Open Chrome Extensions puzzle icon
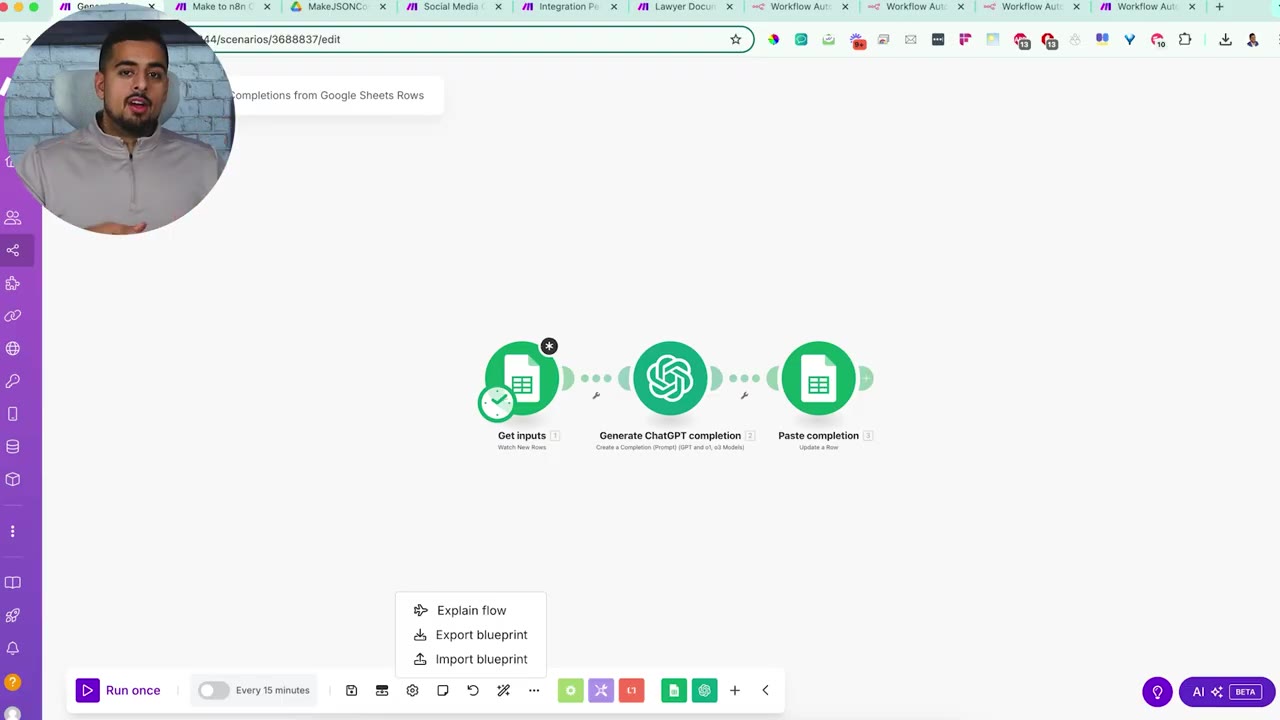Image resolution: width=1280 pixels, height=720 pixels. click(x=1185, y=40)
